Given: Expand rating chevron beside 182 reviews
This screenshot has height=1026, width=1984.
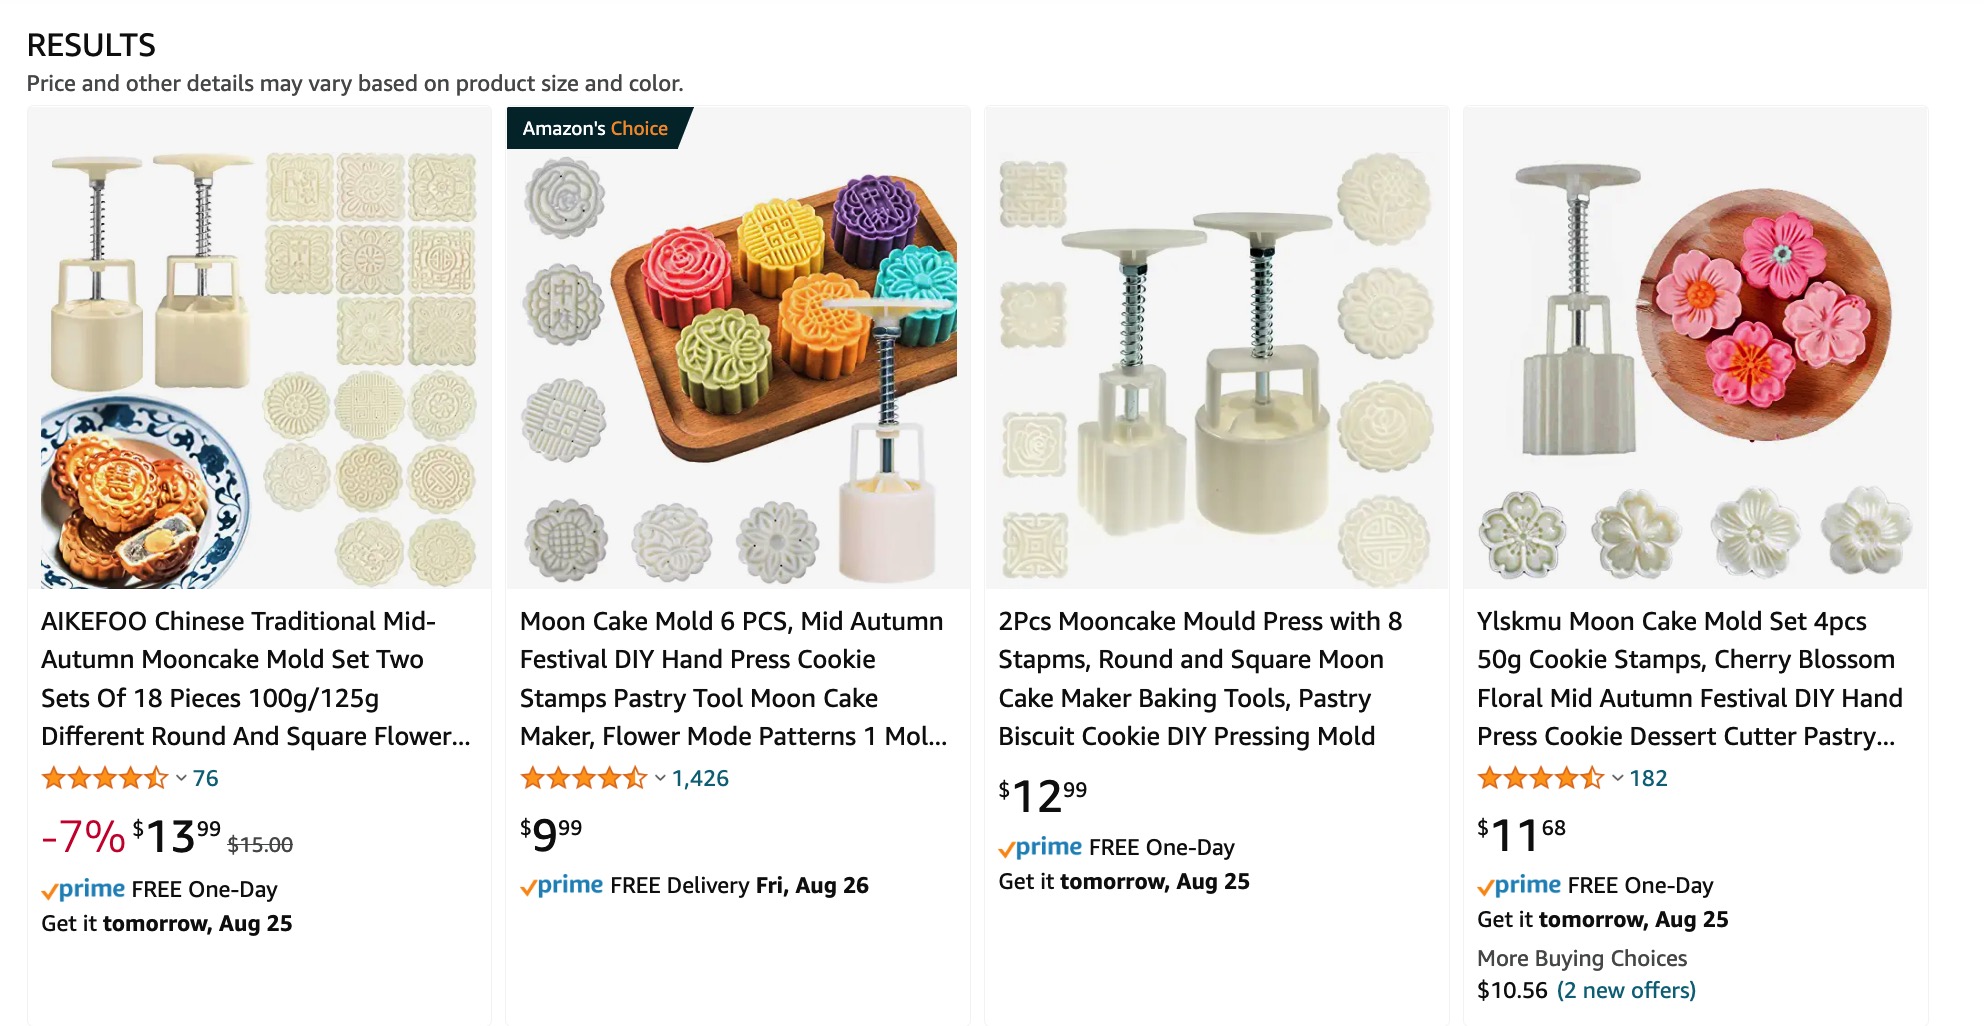Looking at the screenshot, I should pyautogui.click(x=1617, y=778).
